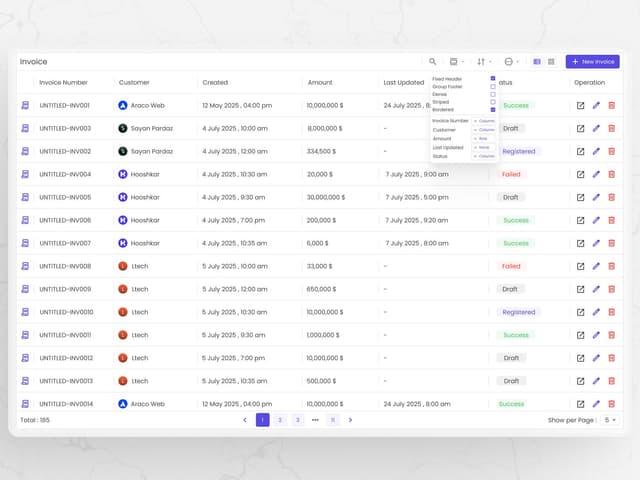Go to pagination page 1
This screenshot has width=640, height=480.
(262, 420)
